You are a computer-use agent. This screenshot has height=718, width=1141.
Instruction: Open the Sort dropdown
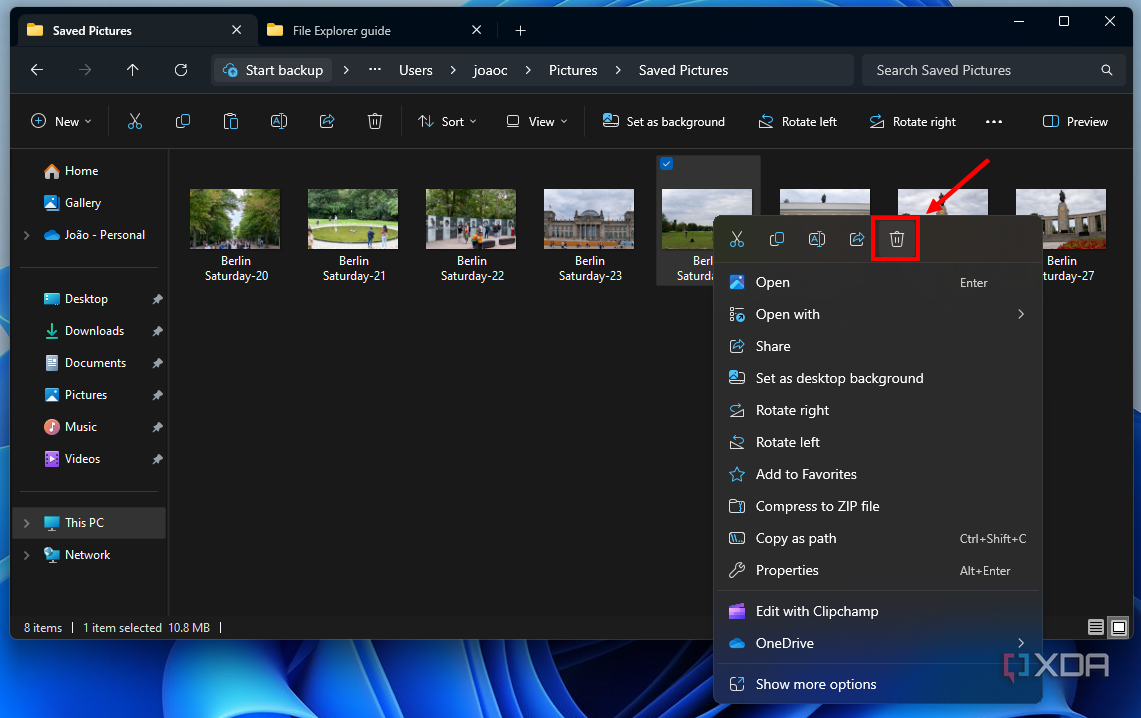pyautogui.click(x=447, y=121)
